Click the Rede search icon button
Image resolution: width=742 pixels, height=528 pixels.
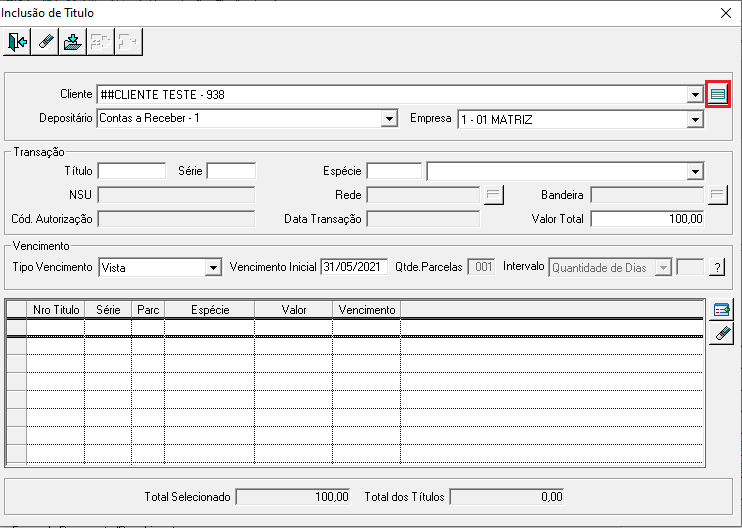(x=493, y=194)
